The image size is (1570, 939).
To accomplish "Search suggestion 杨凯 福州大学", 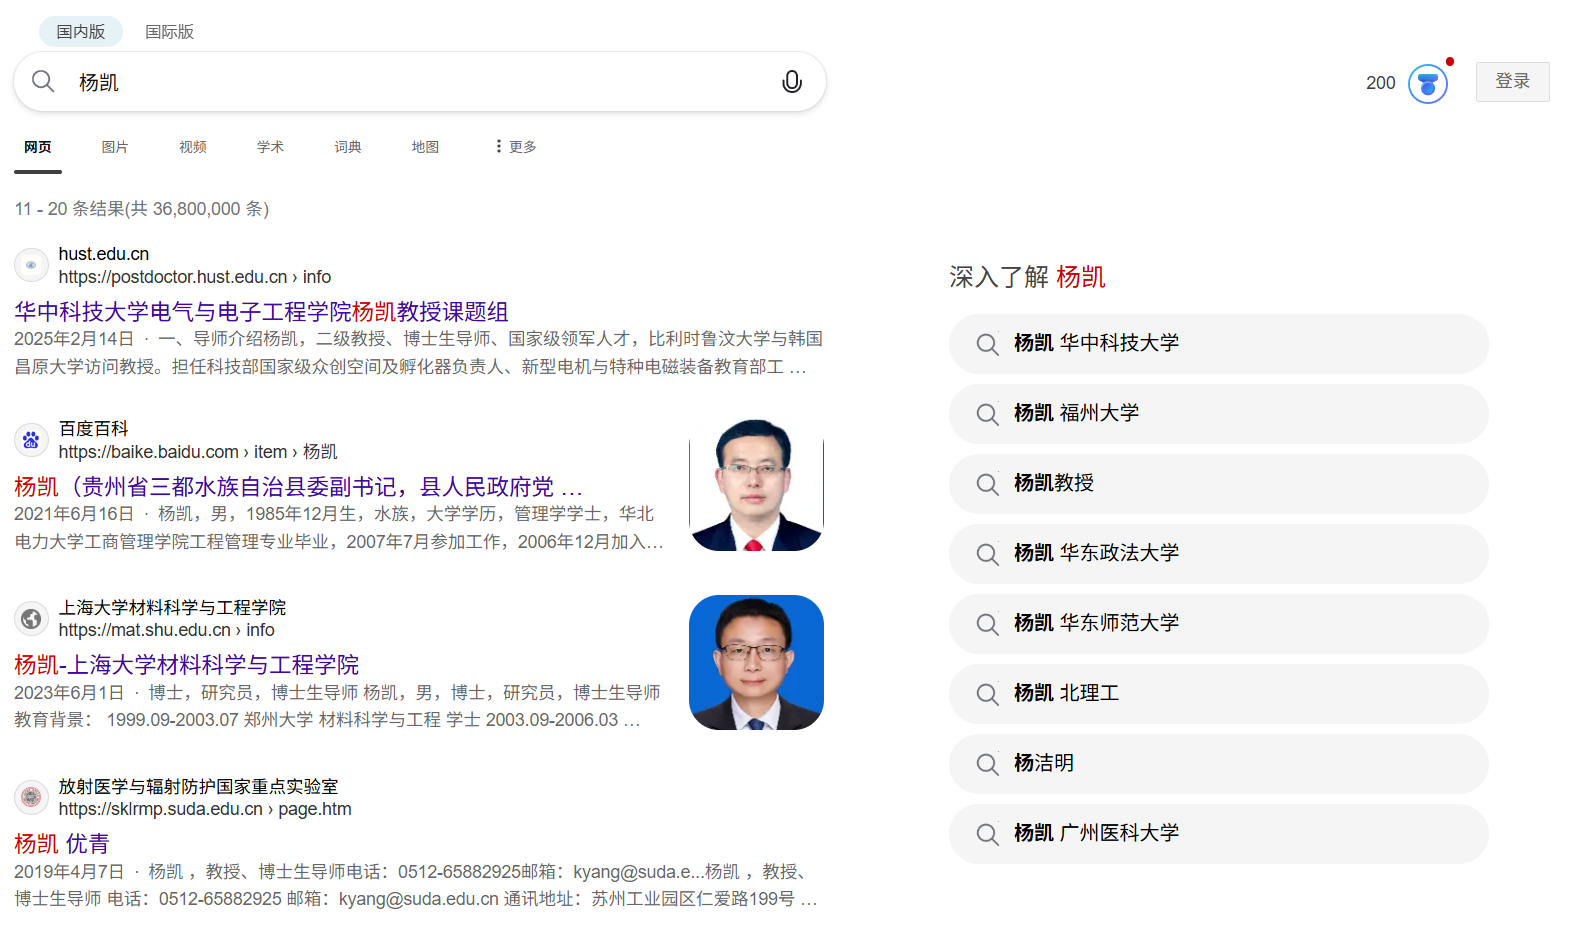I will [x=1218, y=414].
